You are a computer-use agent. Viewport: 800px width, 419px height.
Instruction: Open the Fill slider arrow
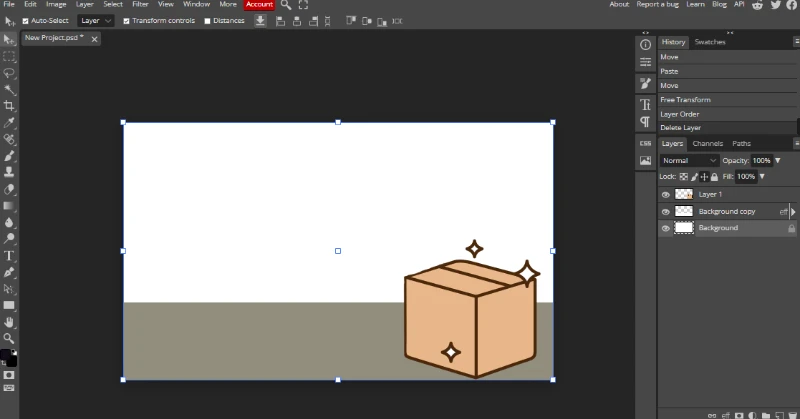coord(762,177)
